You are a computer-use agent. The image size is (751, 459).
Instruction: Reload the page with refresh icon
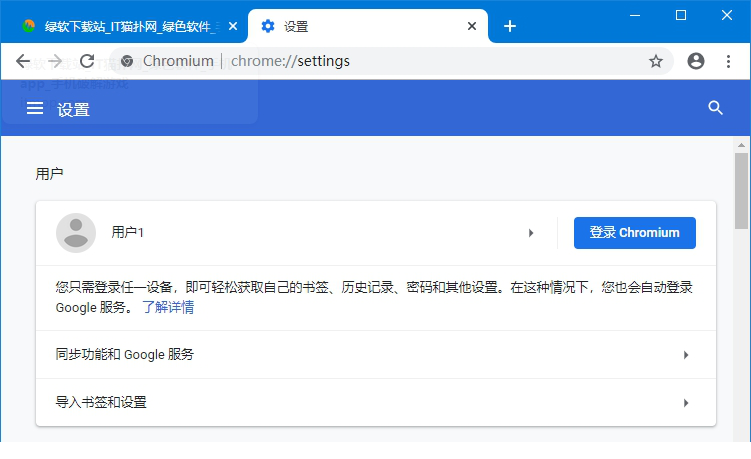[87, 61]
